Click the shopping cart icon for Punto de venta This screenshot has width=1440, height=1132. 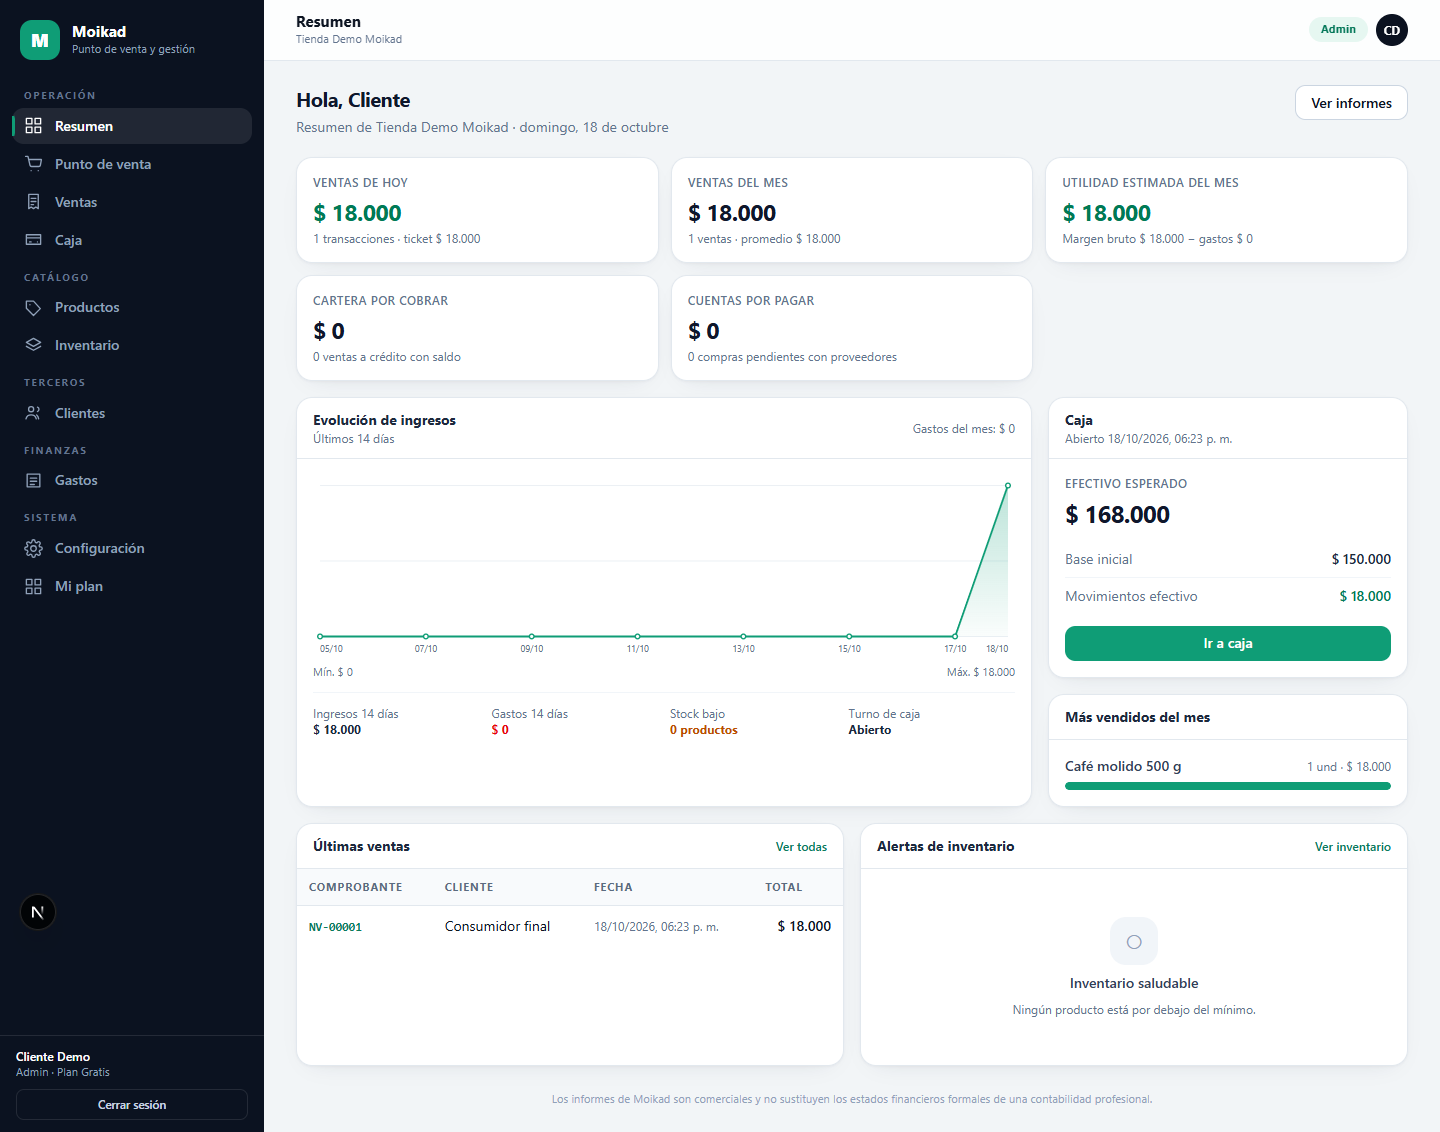[x=33, y=164]
